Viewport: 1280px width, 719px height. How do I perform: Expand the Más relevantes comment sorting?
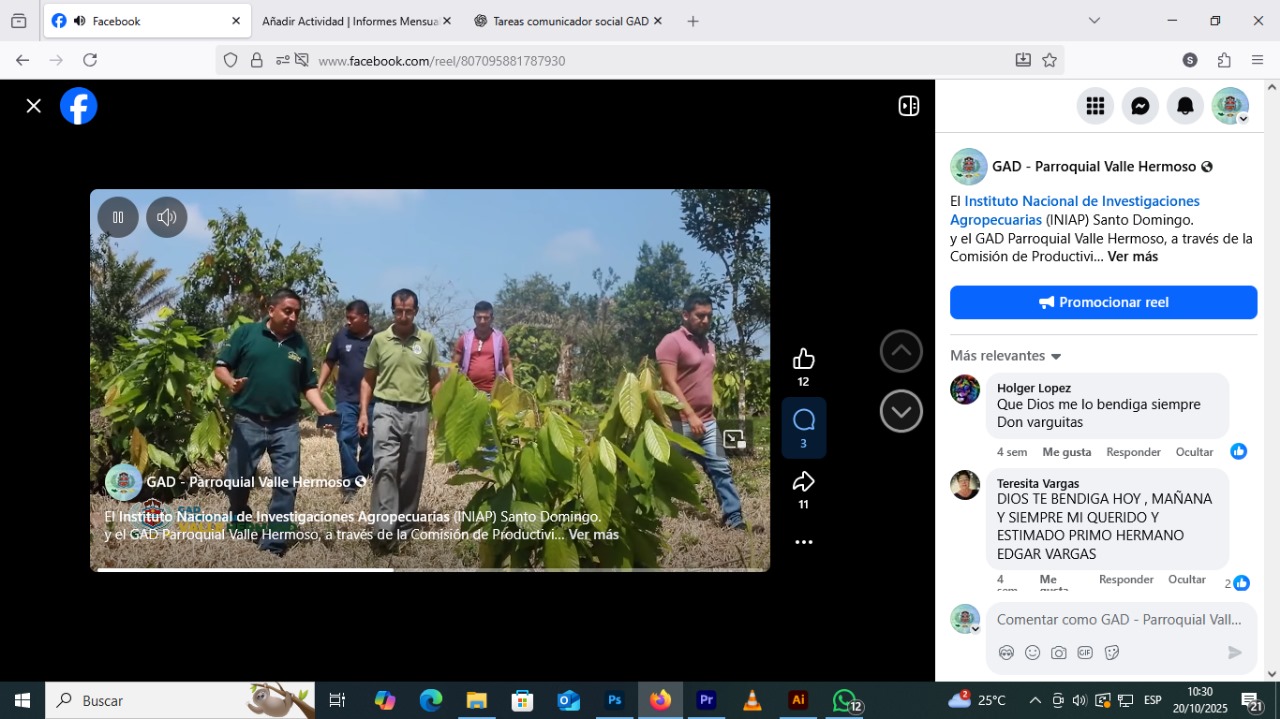pyautogui.click(x=1005, y=356)
